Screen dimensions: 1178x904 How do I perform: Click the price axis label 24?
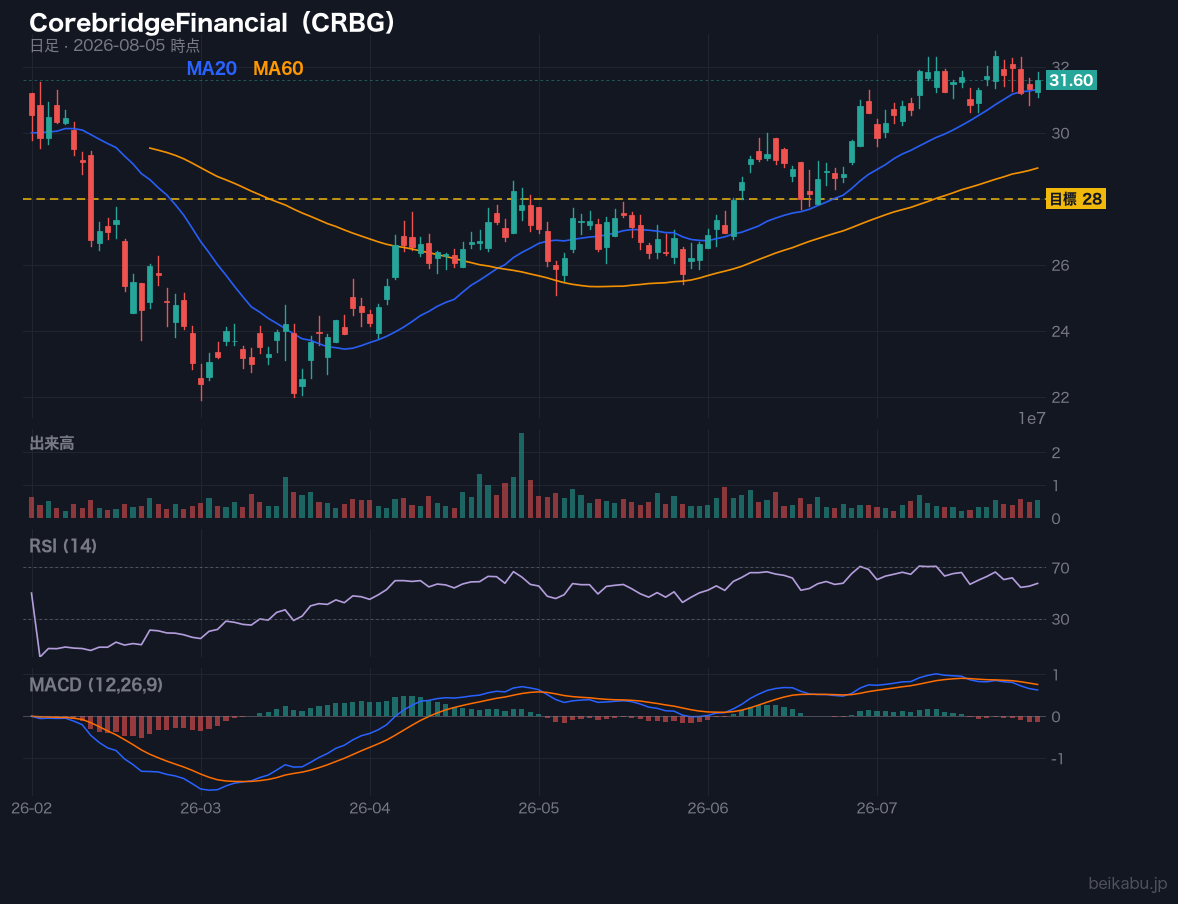[x=1060, y=331]
